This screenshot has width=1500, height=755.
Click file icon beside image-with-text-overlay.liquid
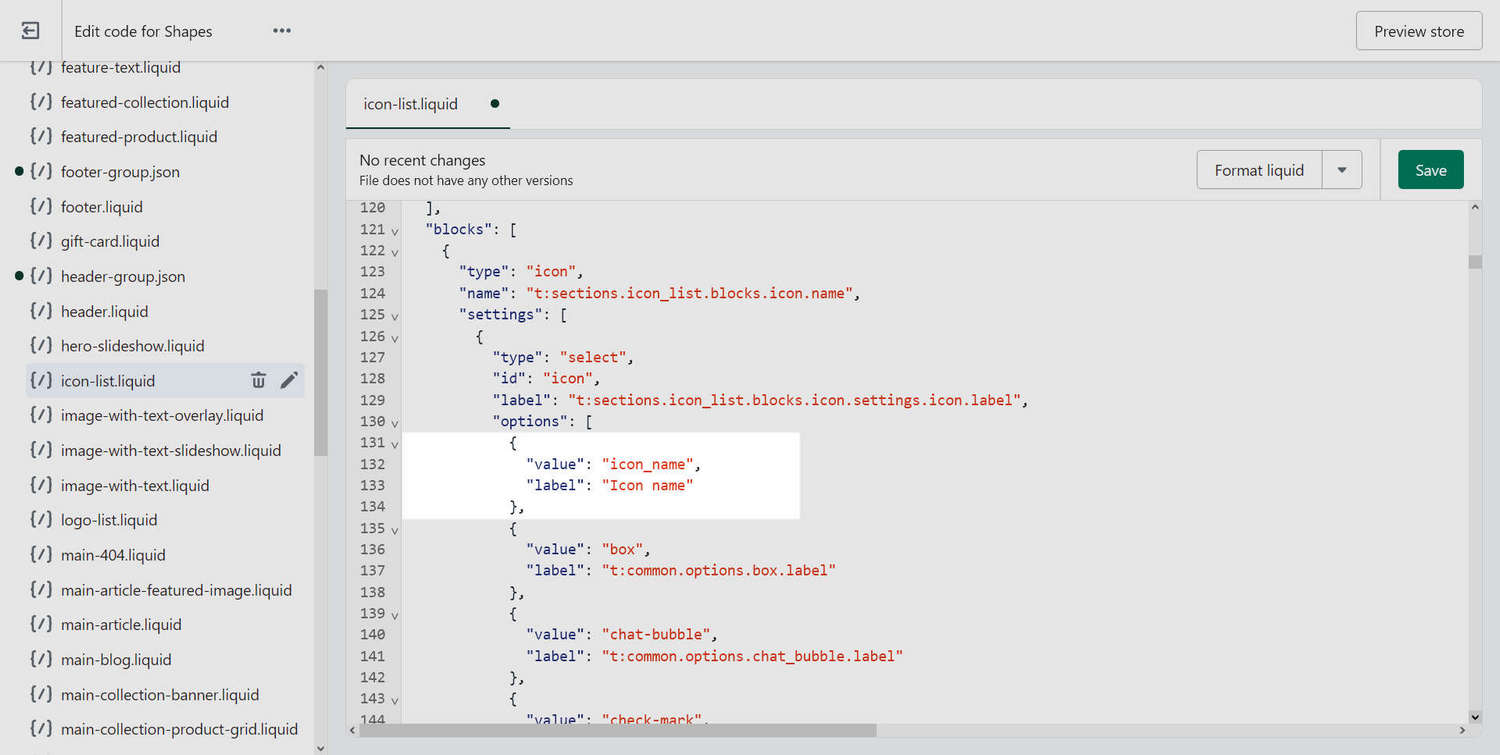41,415
